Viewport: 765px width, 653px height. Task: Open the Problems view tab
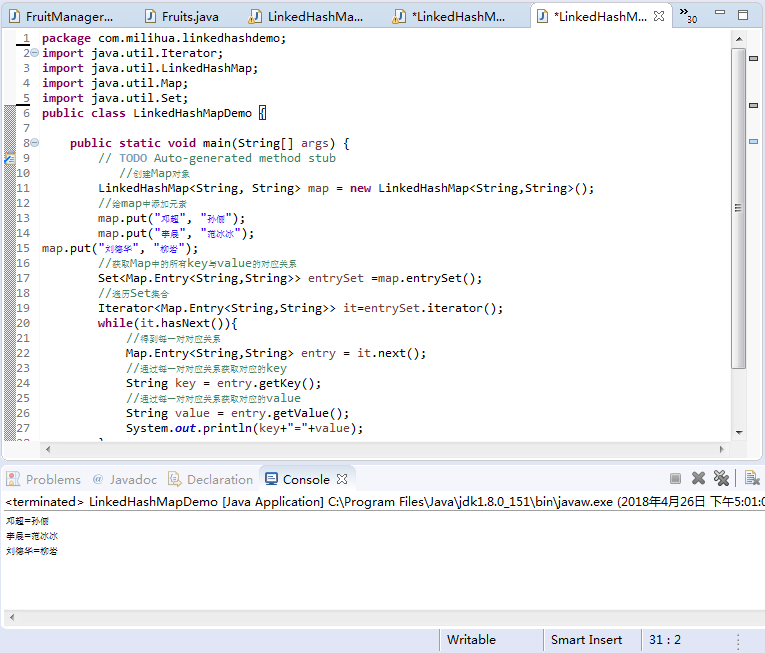(44, 479)
